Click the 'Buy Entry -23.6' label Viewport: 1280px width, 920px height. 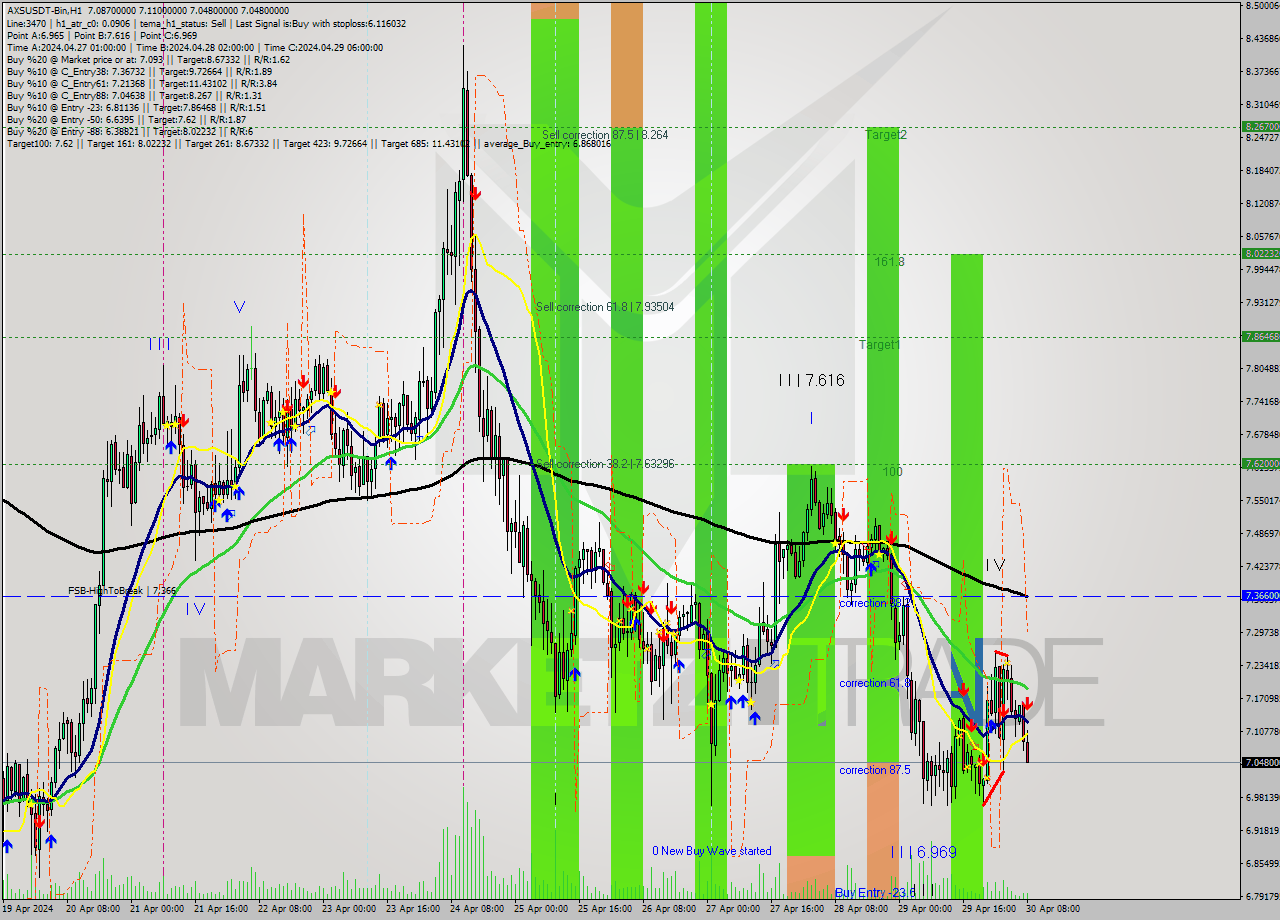(875, 892)
